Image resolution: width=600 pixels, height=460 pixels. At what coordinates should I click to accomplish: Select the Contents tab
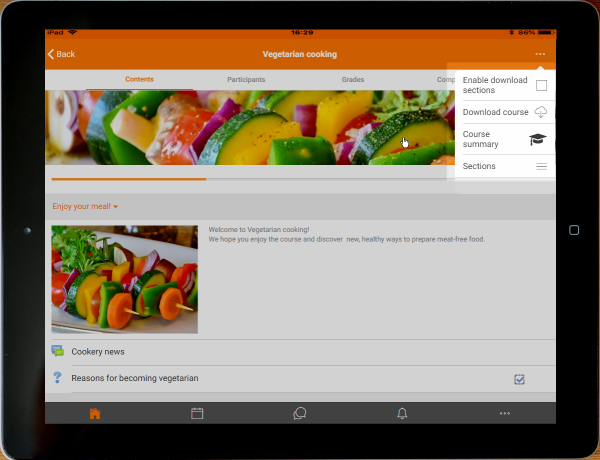(139, 79)
